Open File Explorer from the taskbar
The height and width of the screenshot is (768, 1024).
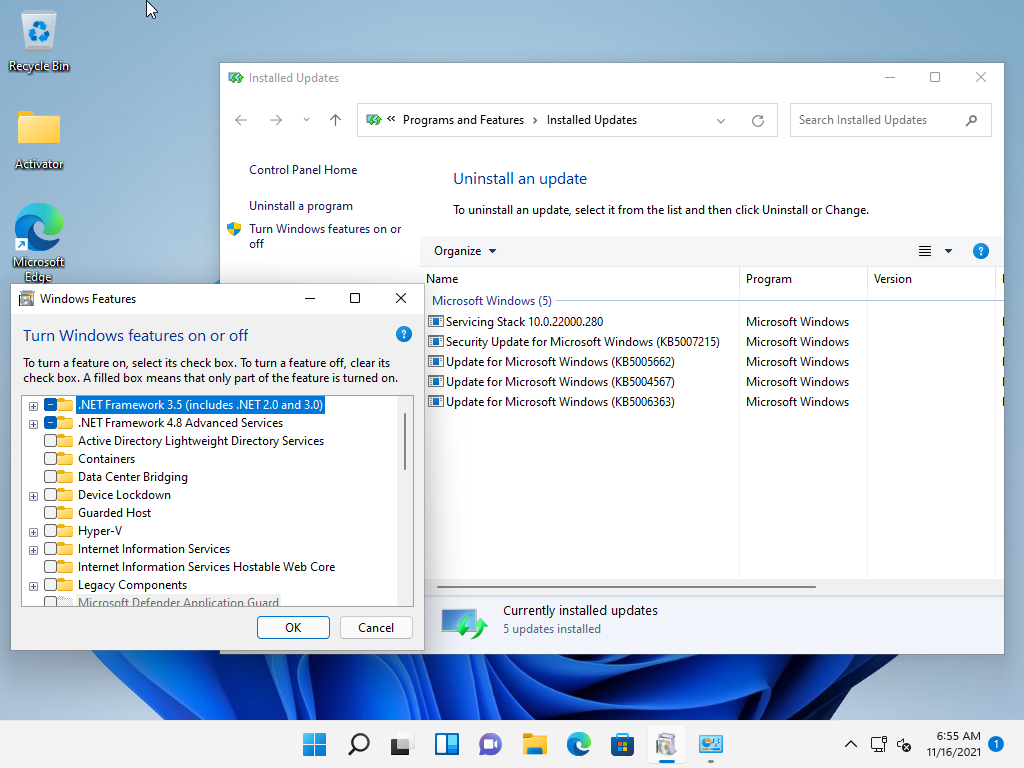click(534, 744)
